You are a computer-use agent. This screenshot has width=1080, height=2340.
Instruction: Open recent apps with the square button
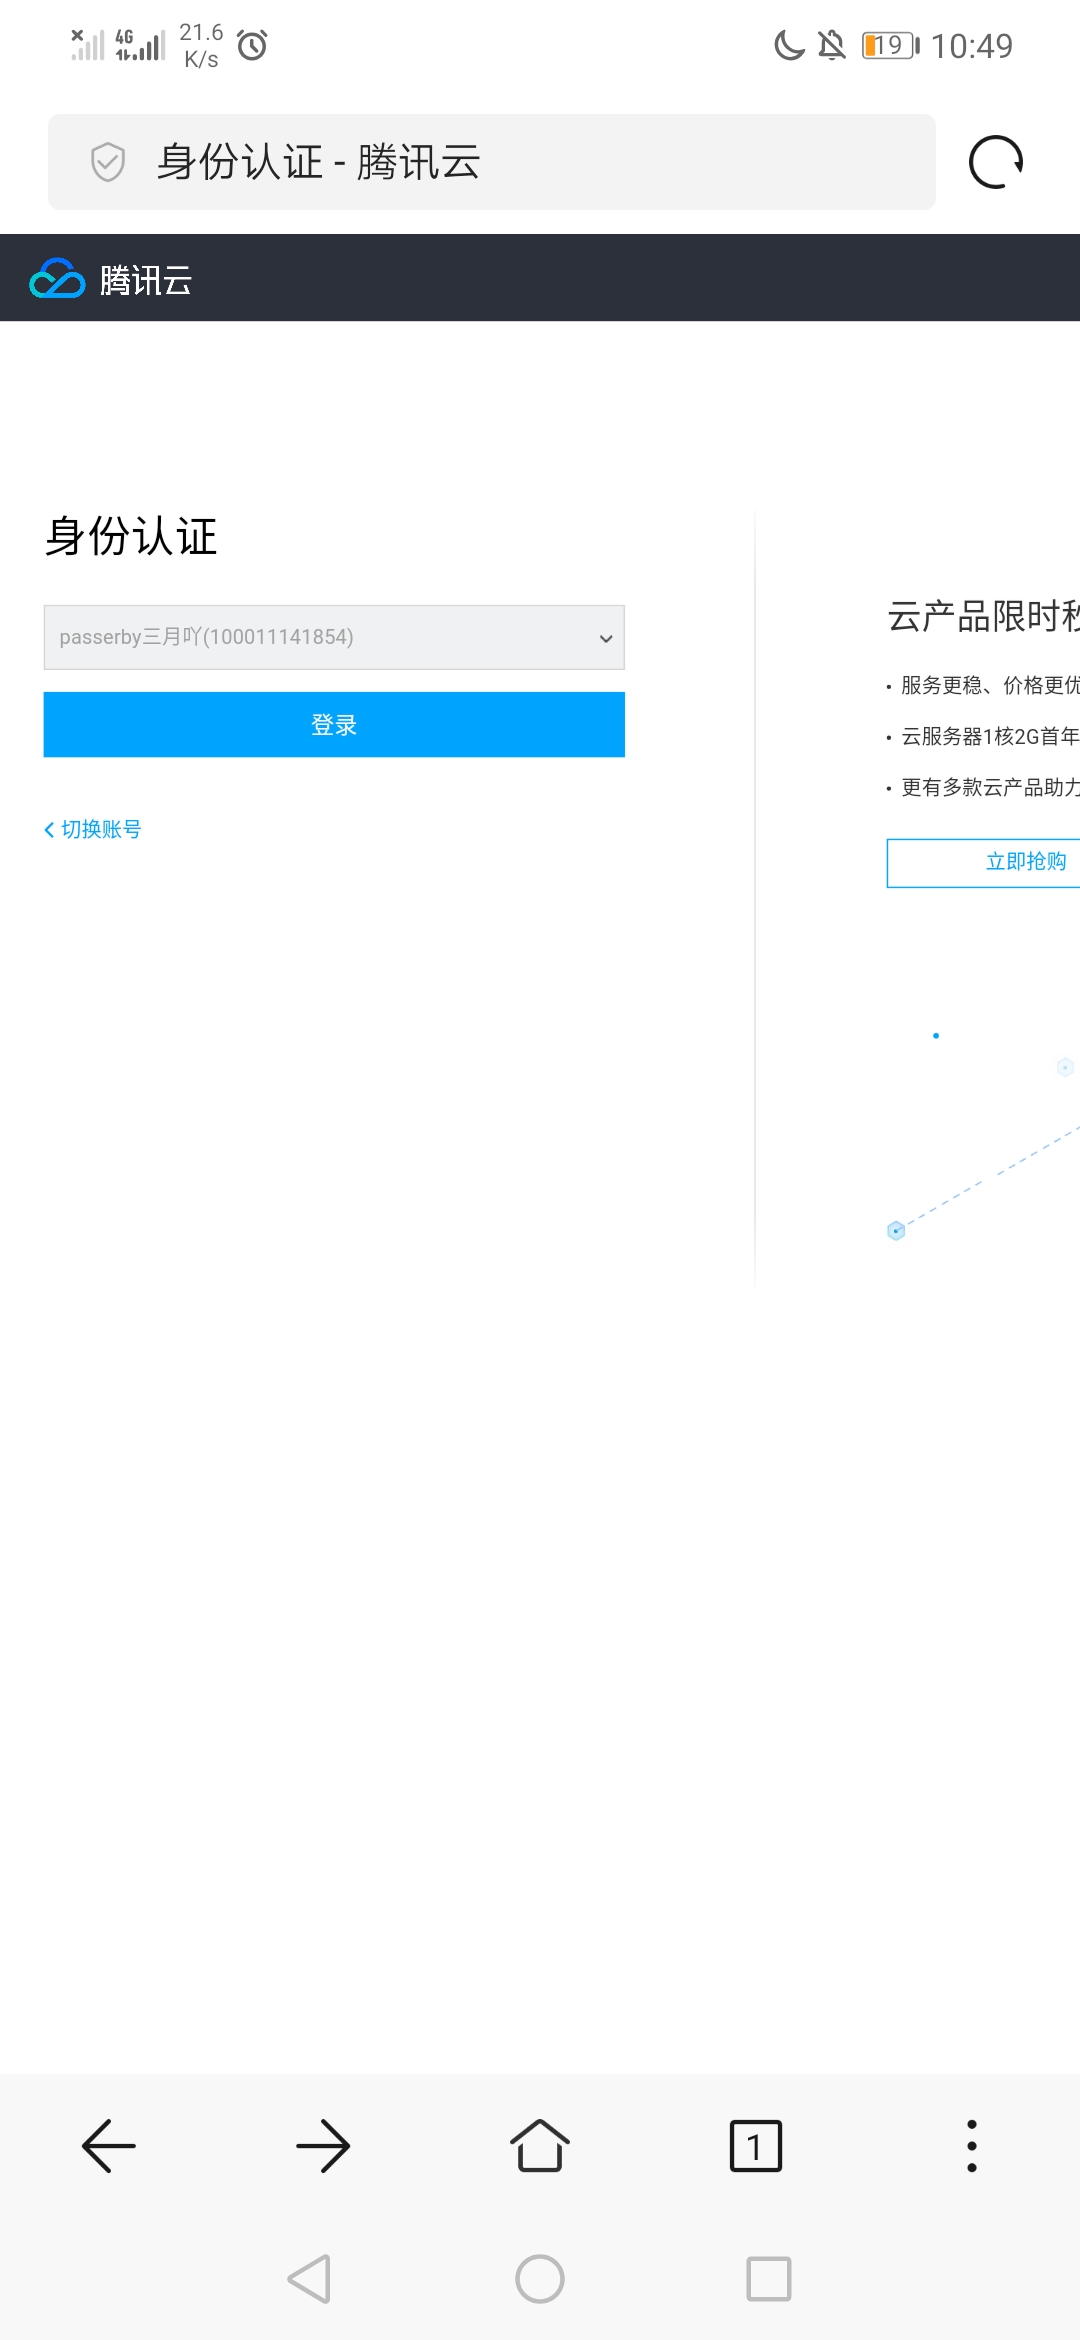pyautogui.click(x=768, y=2279)
